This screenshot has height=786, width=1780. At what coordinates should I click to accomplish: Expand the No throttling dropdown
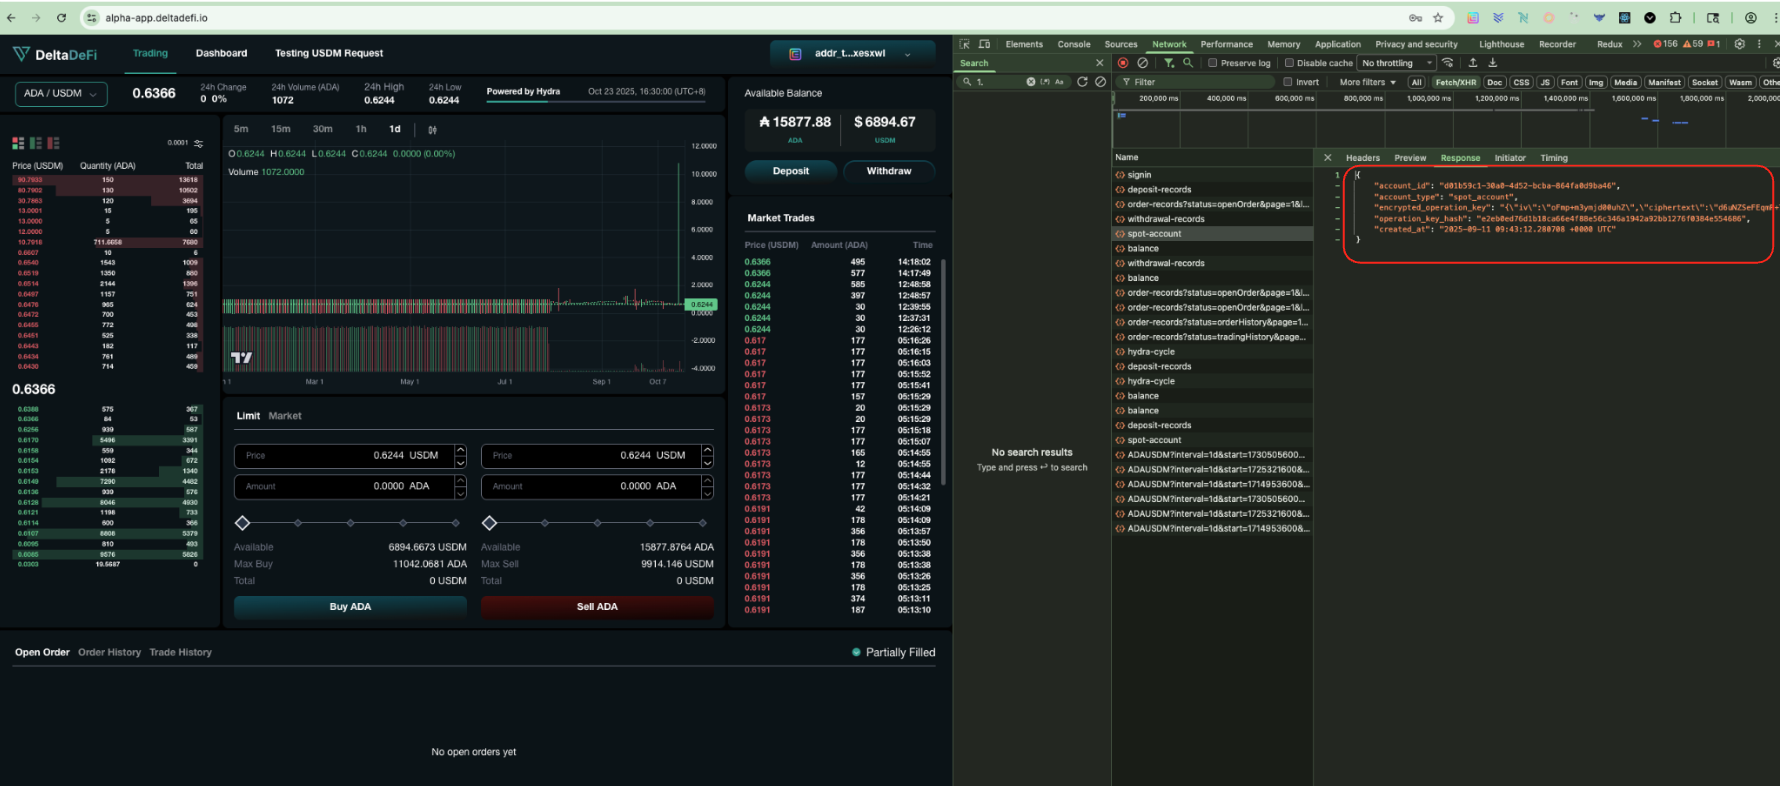[x=1397, y=63]
